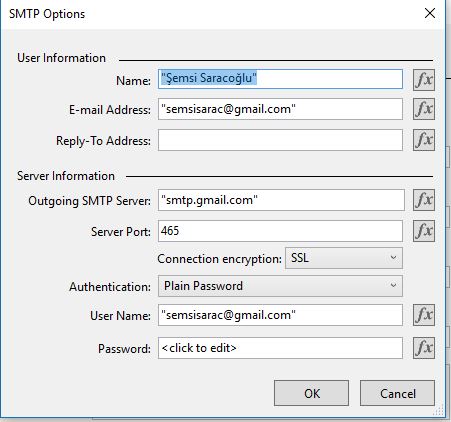Image resolution: width=451 pixels, height=422 pixels.
Task: Open the fx expression editor for Reply-To Address
Action: (424, 140)
